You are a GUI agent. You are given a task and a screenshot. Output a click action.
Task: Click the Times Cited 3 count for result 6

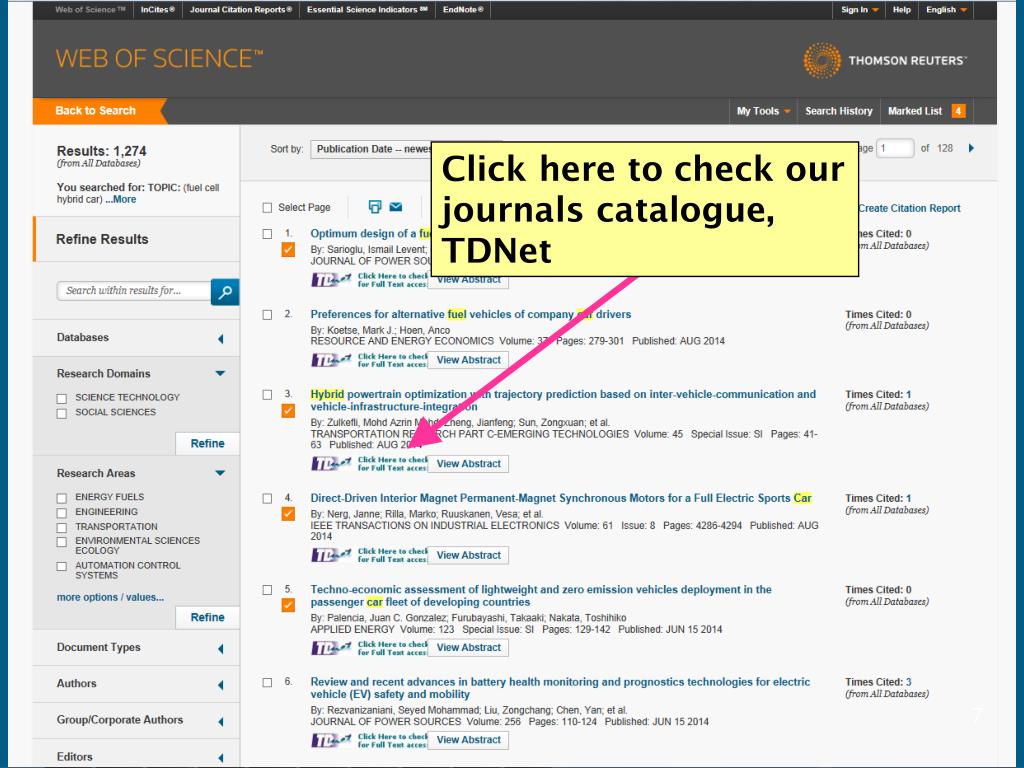tap(908, 682)
